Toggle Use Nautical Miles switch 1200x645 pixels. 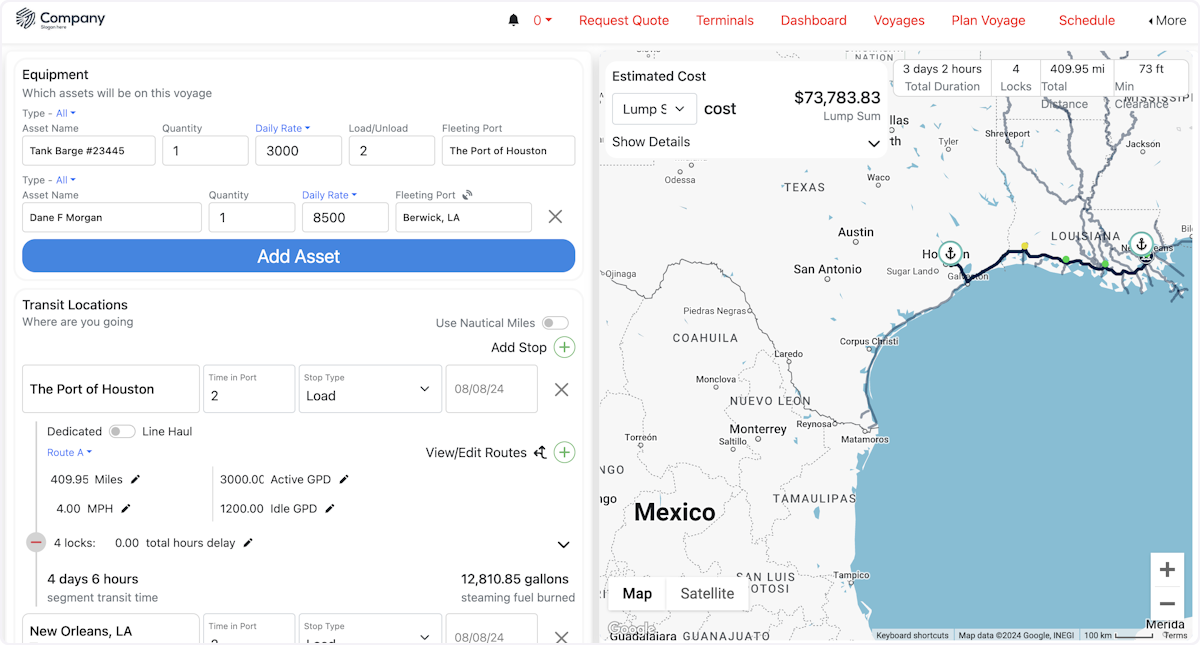point(555,323)
